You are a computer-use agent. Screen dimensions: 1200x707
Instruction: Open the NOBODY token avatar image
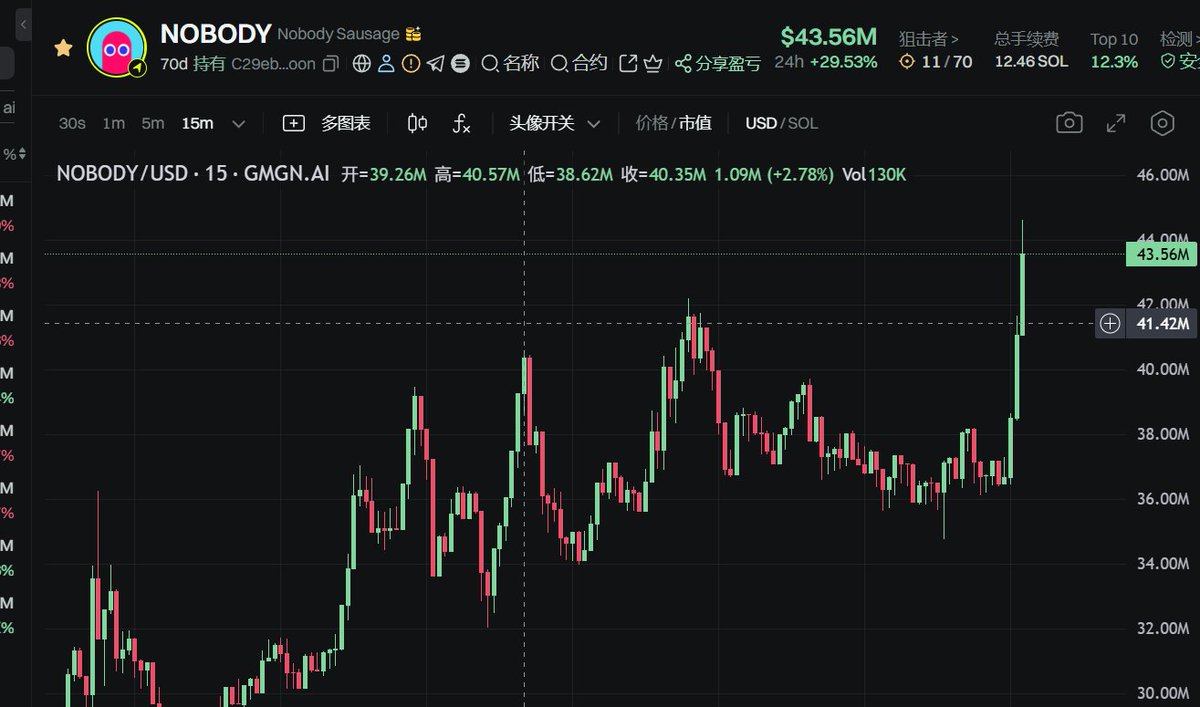pos(118,46)
